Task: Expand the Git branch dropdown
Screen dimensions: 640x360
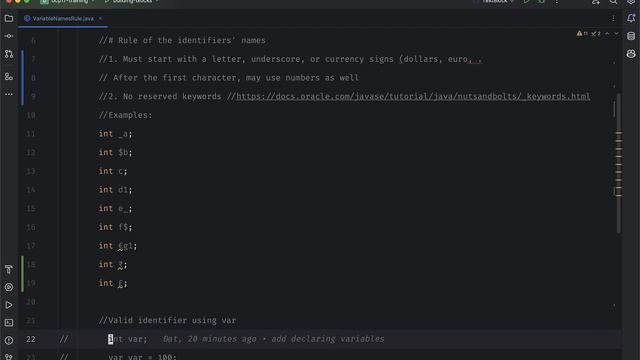Action: pos(131,2)
